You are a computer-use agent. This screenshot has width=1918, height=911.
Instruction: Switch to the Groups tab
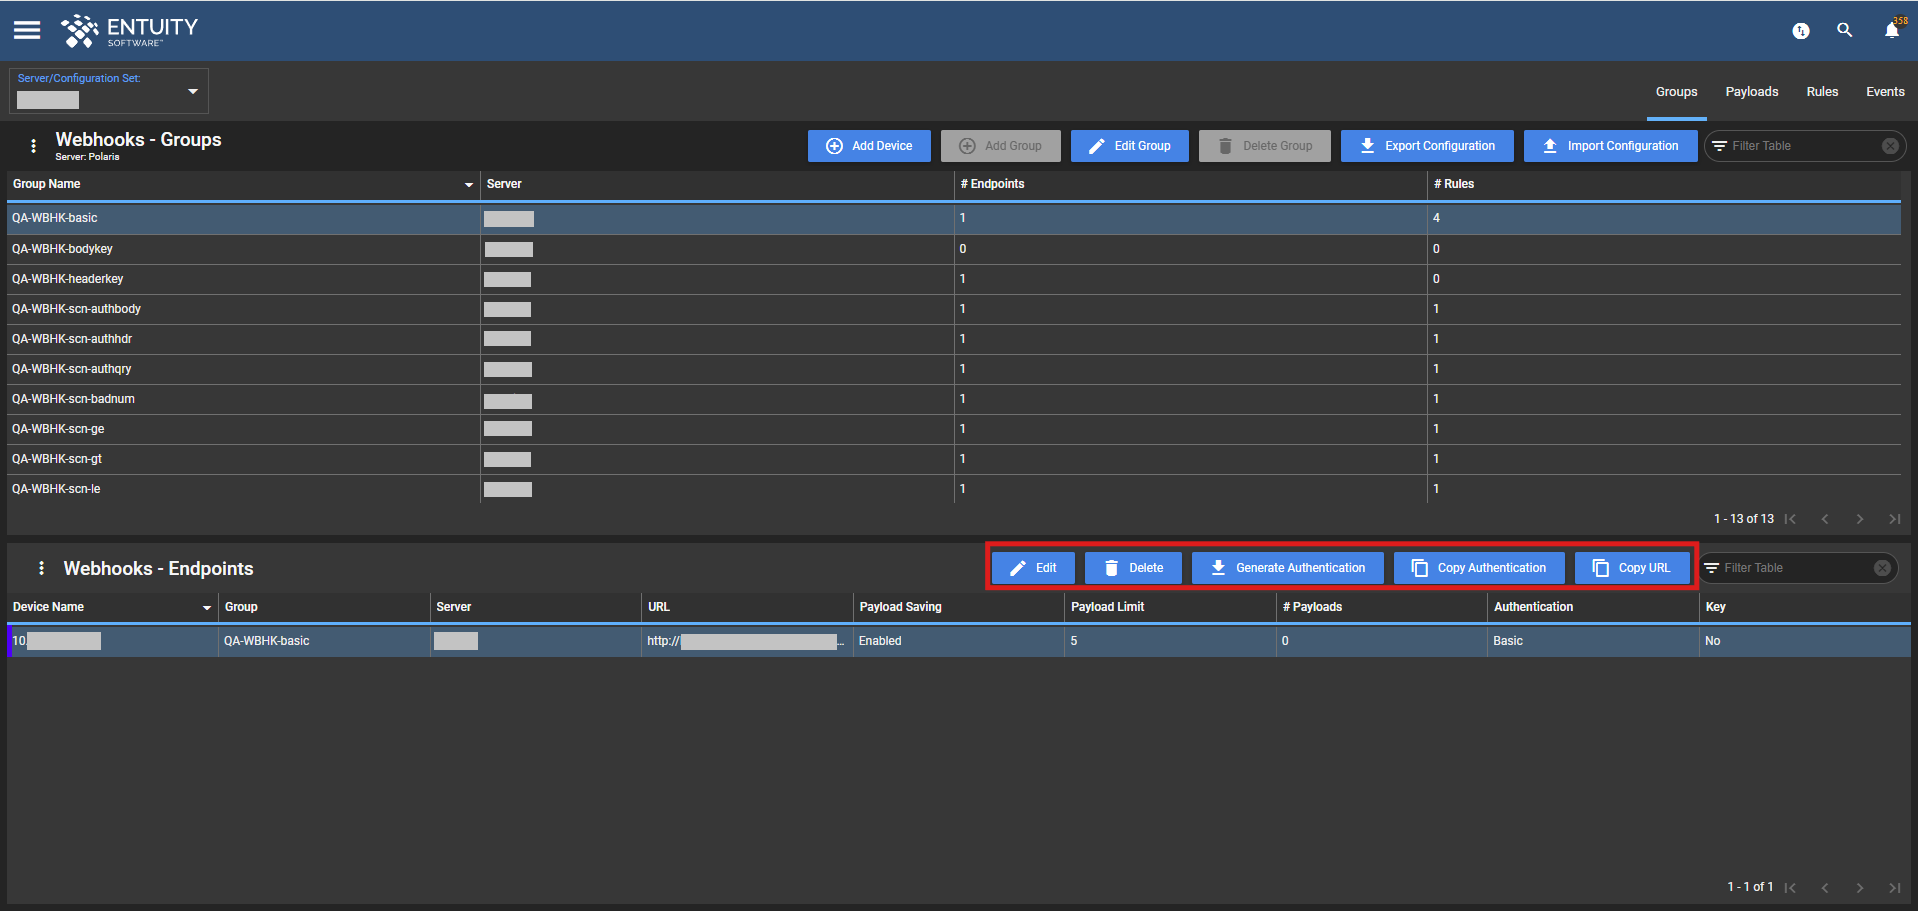tap(1676, 92)
